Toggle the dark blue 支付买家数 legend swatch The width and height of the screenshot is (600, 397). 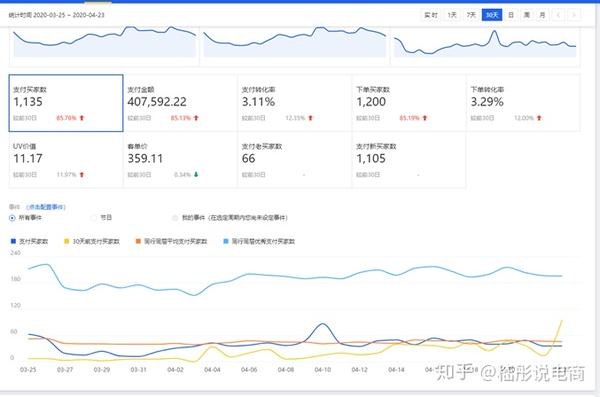point(13,241)
